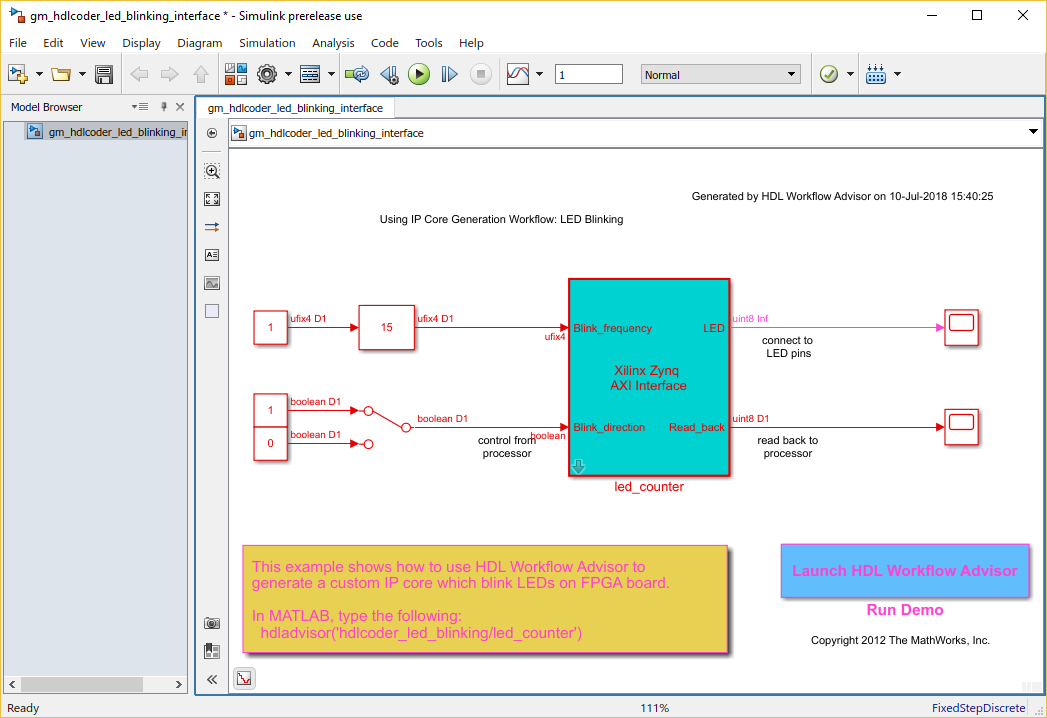Click the Update Diagram refresh icon
This screenshot has height=718, width=1047.
(357, 74)
